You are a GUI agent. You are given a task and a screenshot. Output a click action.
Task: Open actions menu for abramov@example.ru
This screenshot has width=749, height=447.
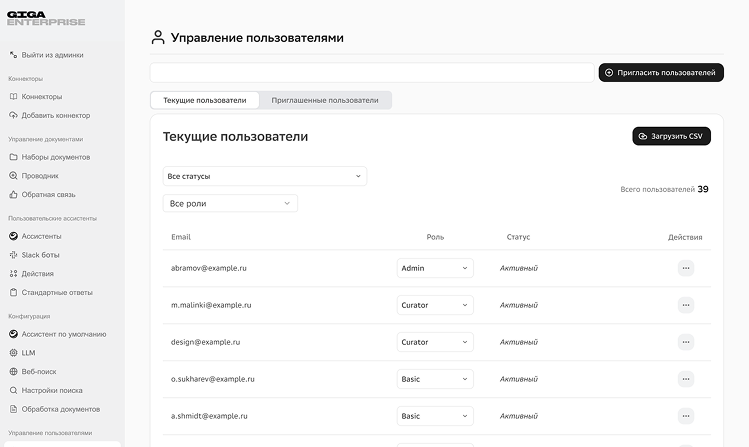(685, 268)
